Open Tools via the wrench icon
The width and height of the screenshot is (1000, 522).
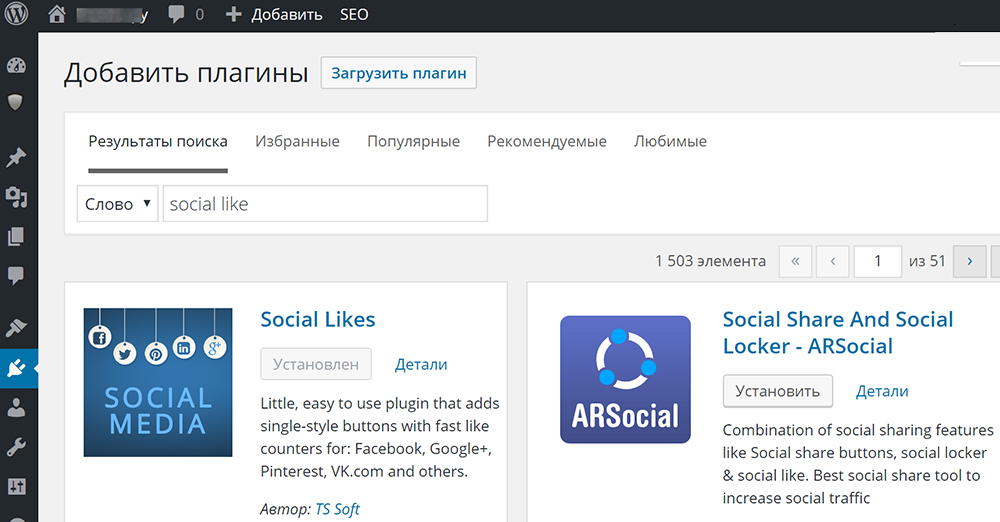(x=17, y=447)
